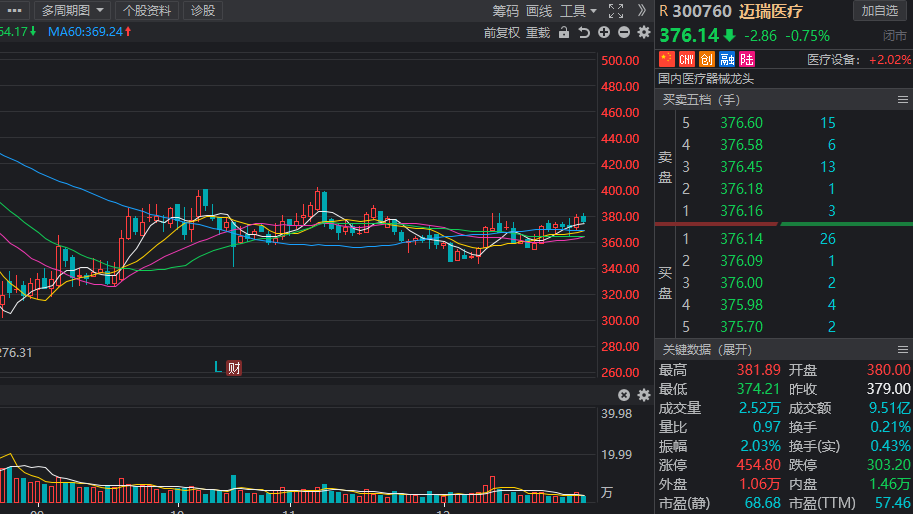This screenshot has height=514, width=913.
Task: Click the 市盈(TTM) value 57.46
Action: pyautogui.click(x=893, y=503)
